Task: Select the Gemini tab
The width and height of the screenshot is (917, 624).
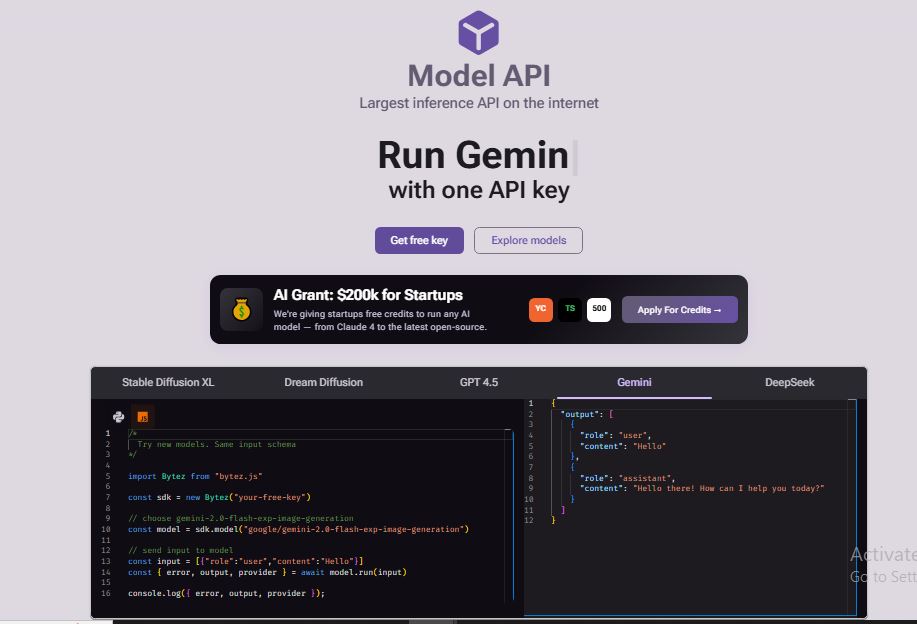Action: (634, 382)
